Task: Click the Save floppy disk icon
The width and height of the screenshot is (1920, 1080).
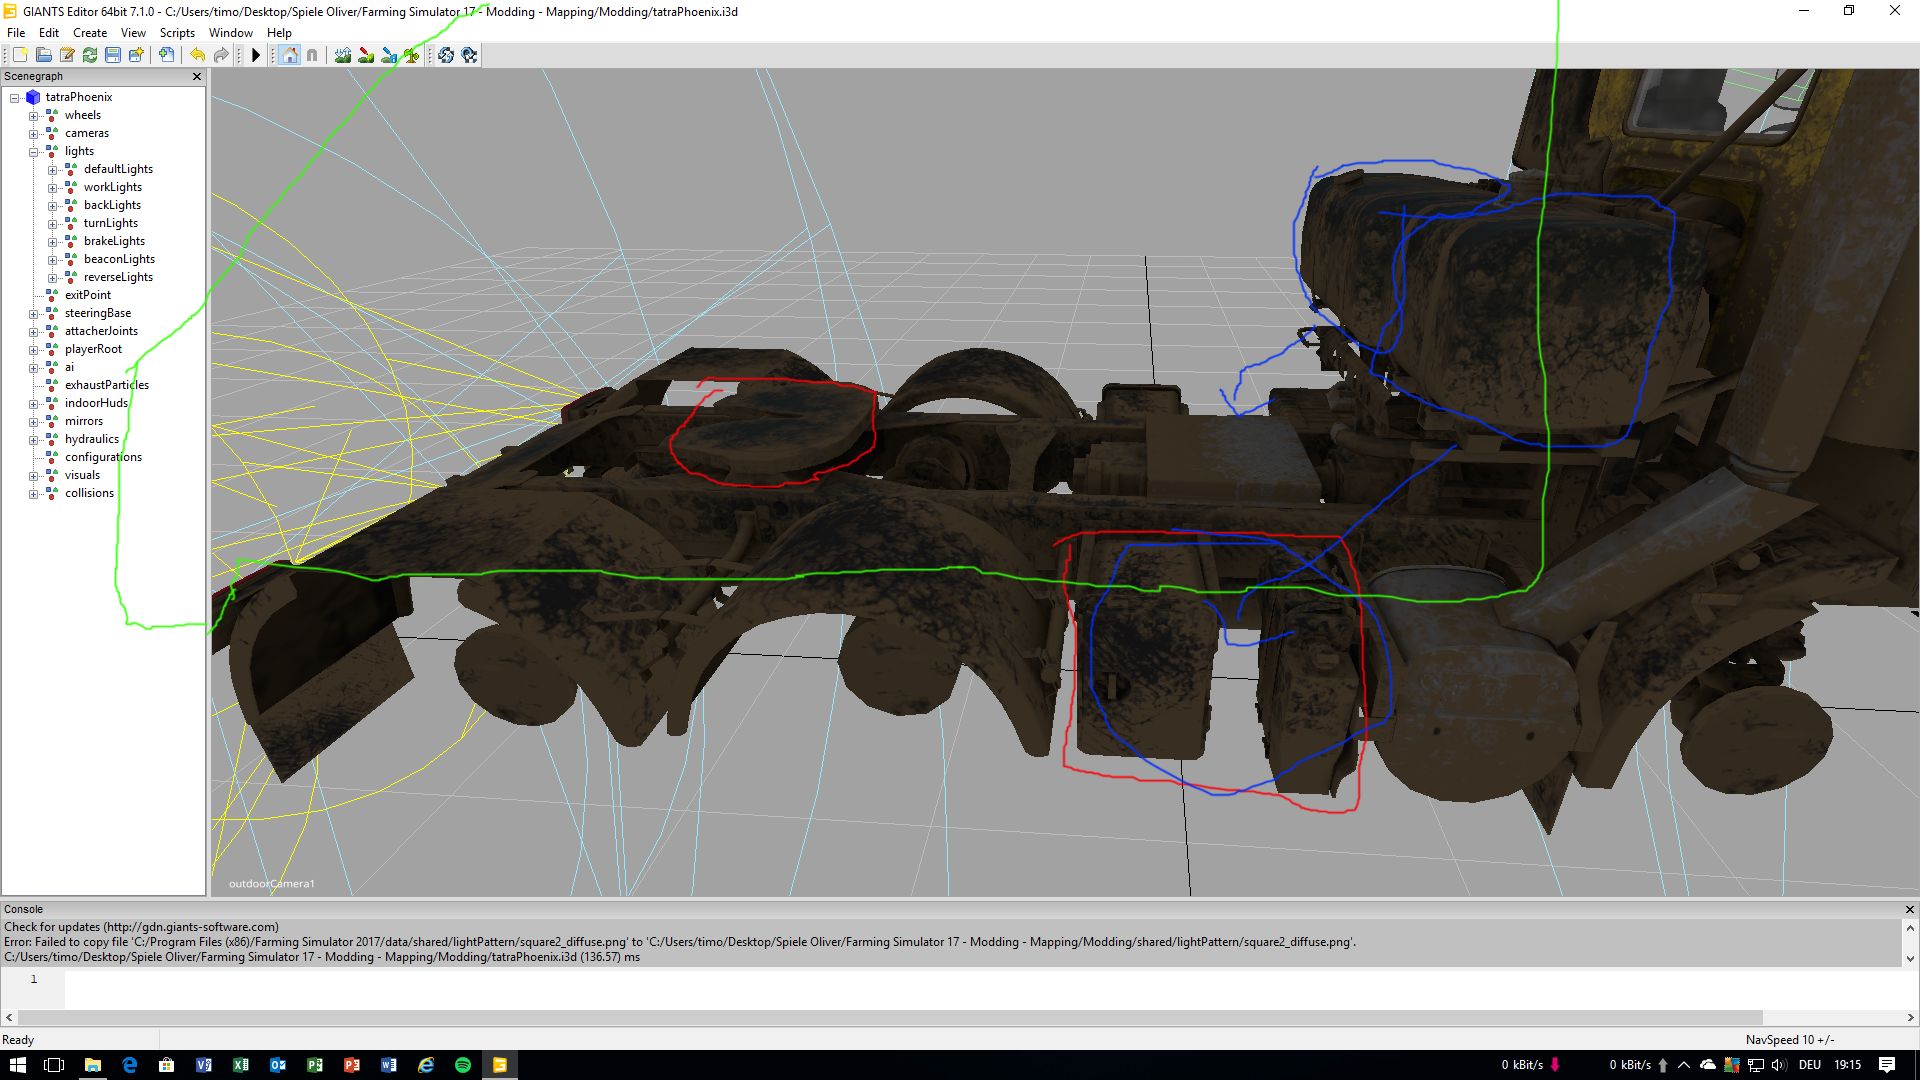Action: click(x=113, y=55)
